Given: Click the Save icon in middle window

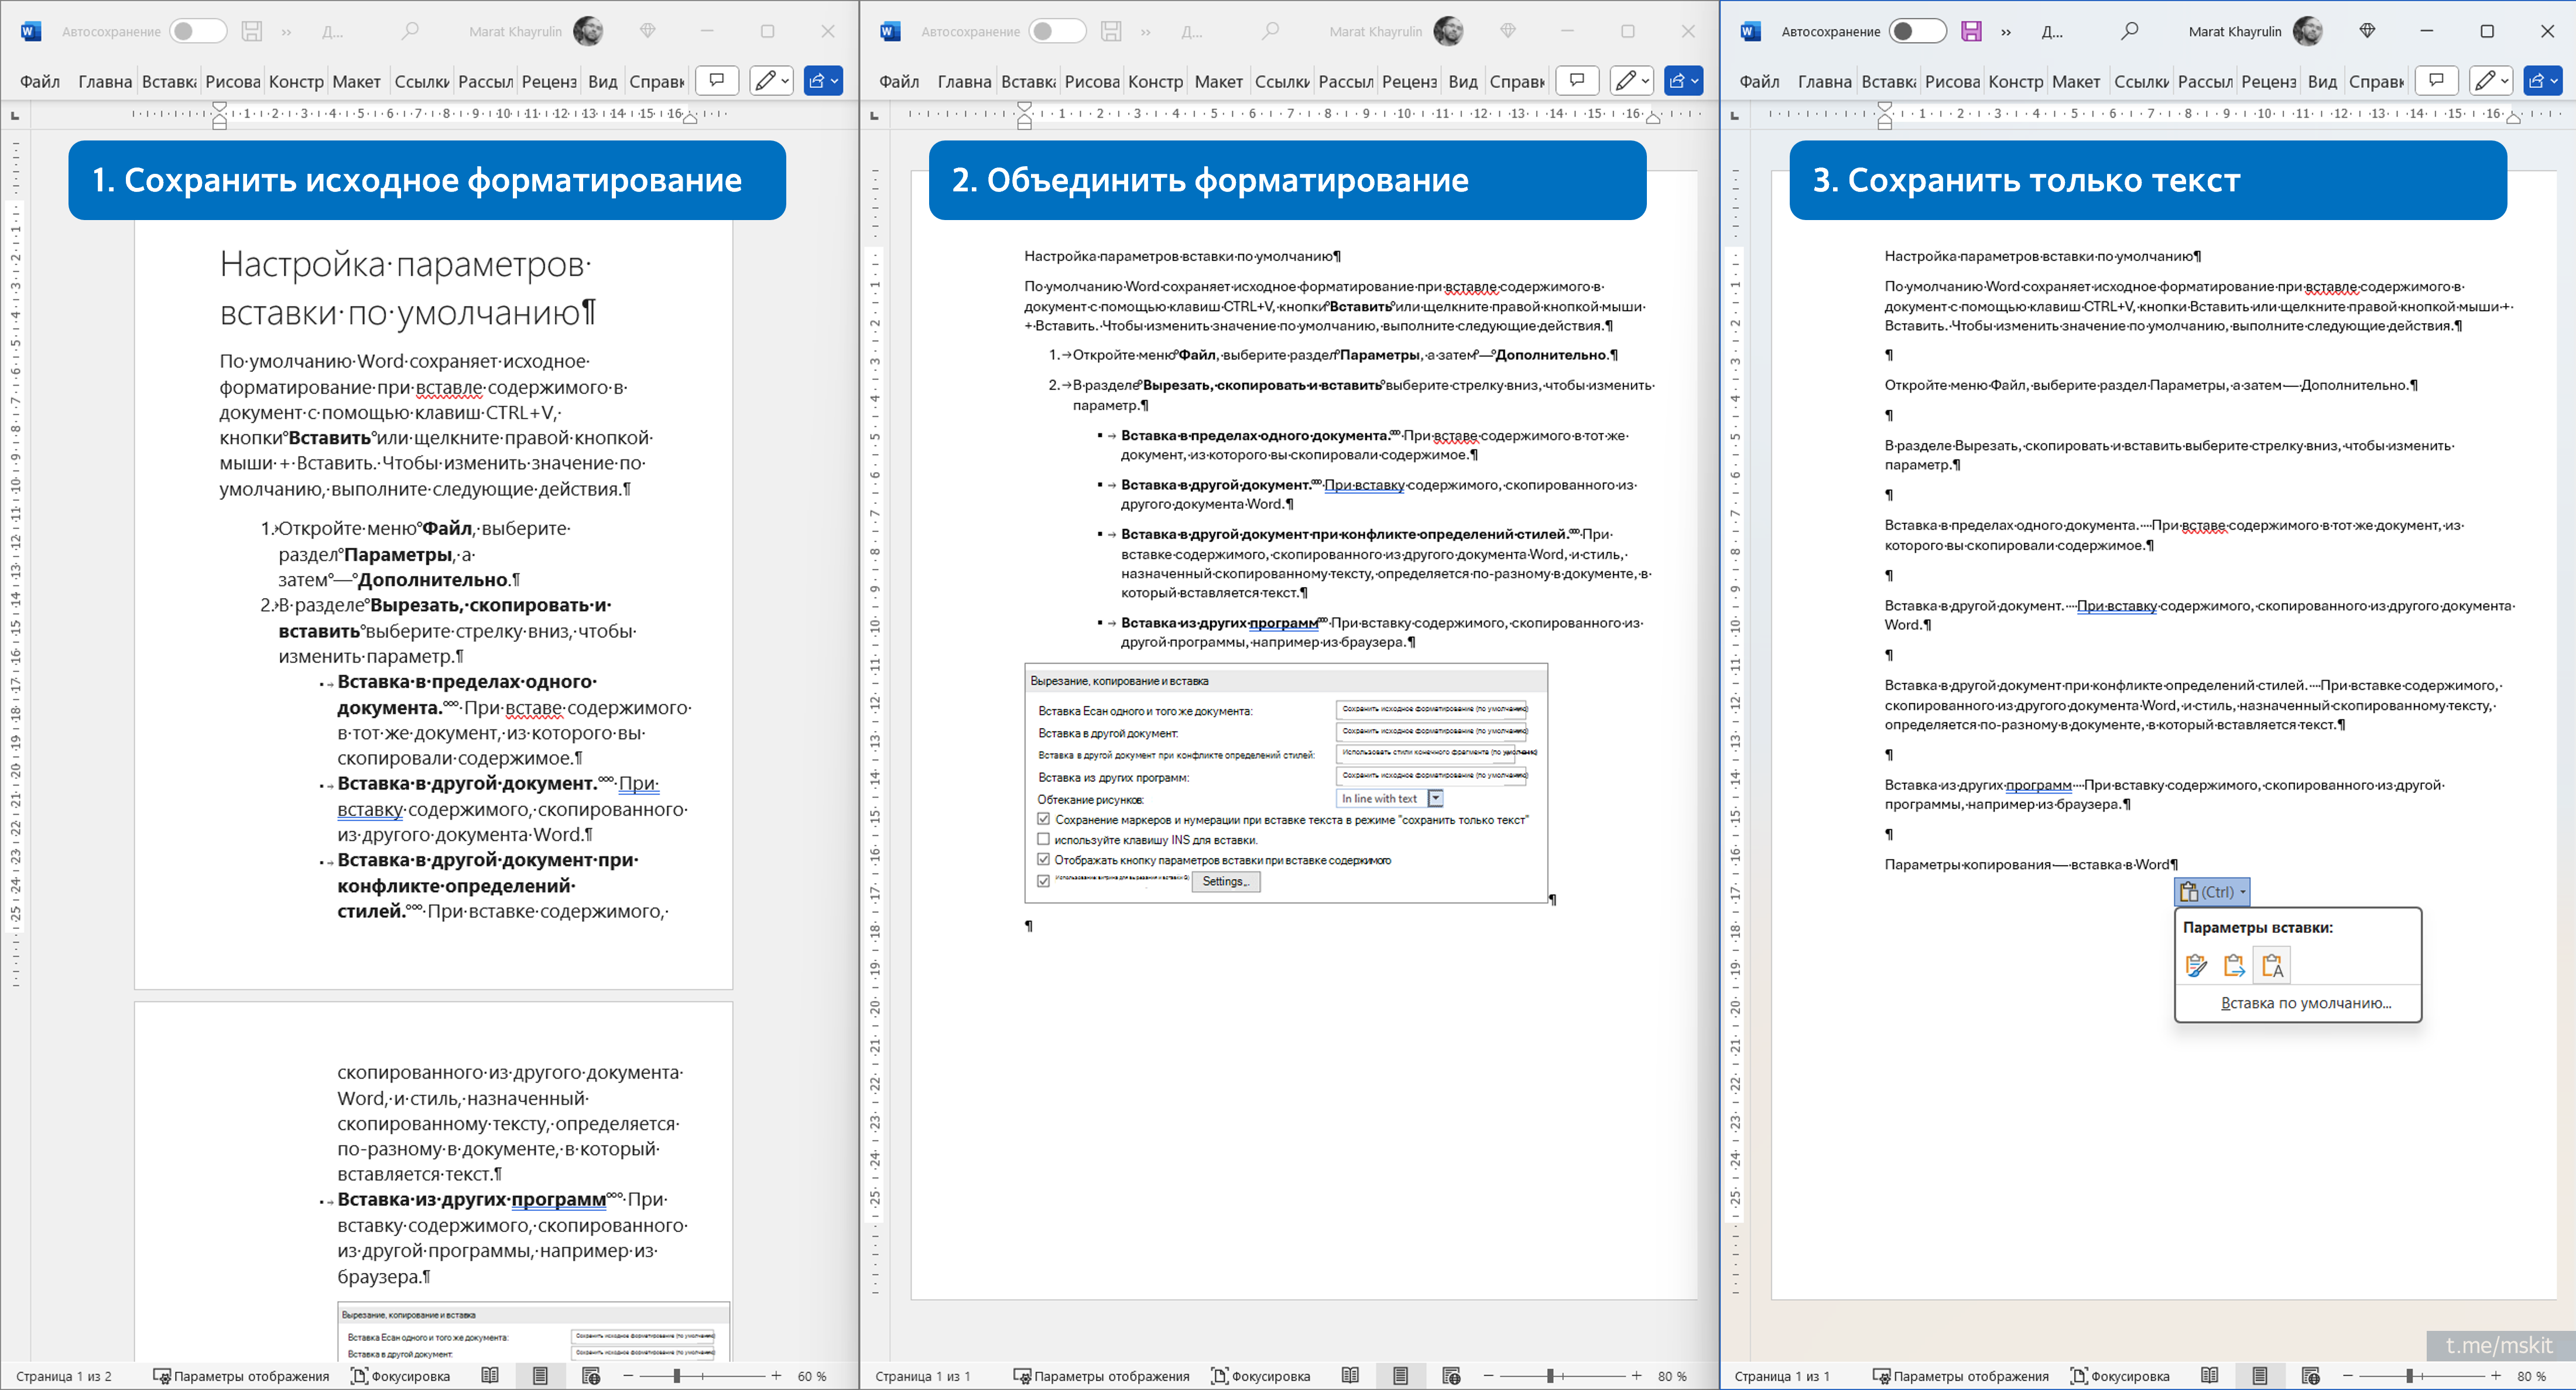Looking at the screenshot, I should pyautogui.click(x=1111, y=31).
